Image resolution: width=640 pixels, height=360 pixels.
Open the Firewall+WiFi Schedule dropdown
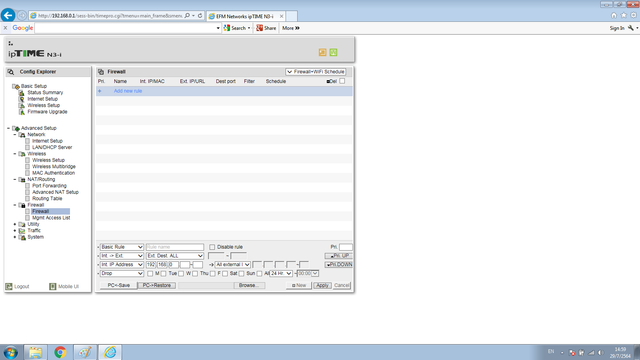(316, 72)
